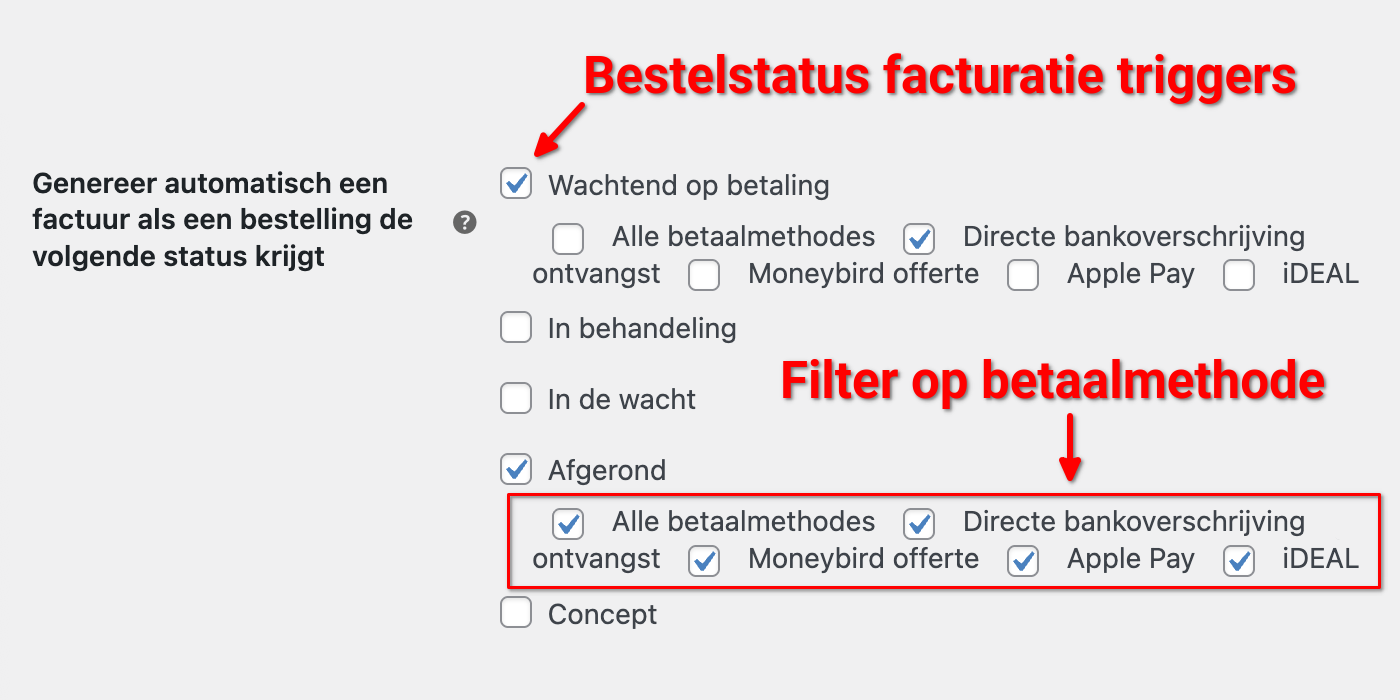Deselect Apple Pay checkbox under Afgerond

[1023, 560]
